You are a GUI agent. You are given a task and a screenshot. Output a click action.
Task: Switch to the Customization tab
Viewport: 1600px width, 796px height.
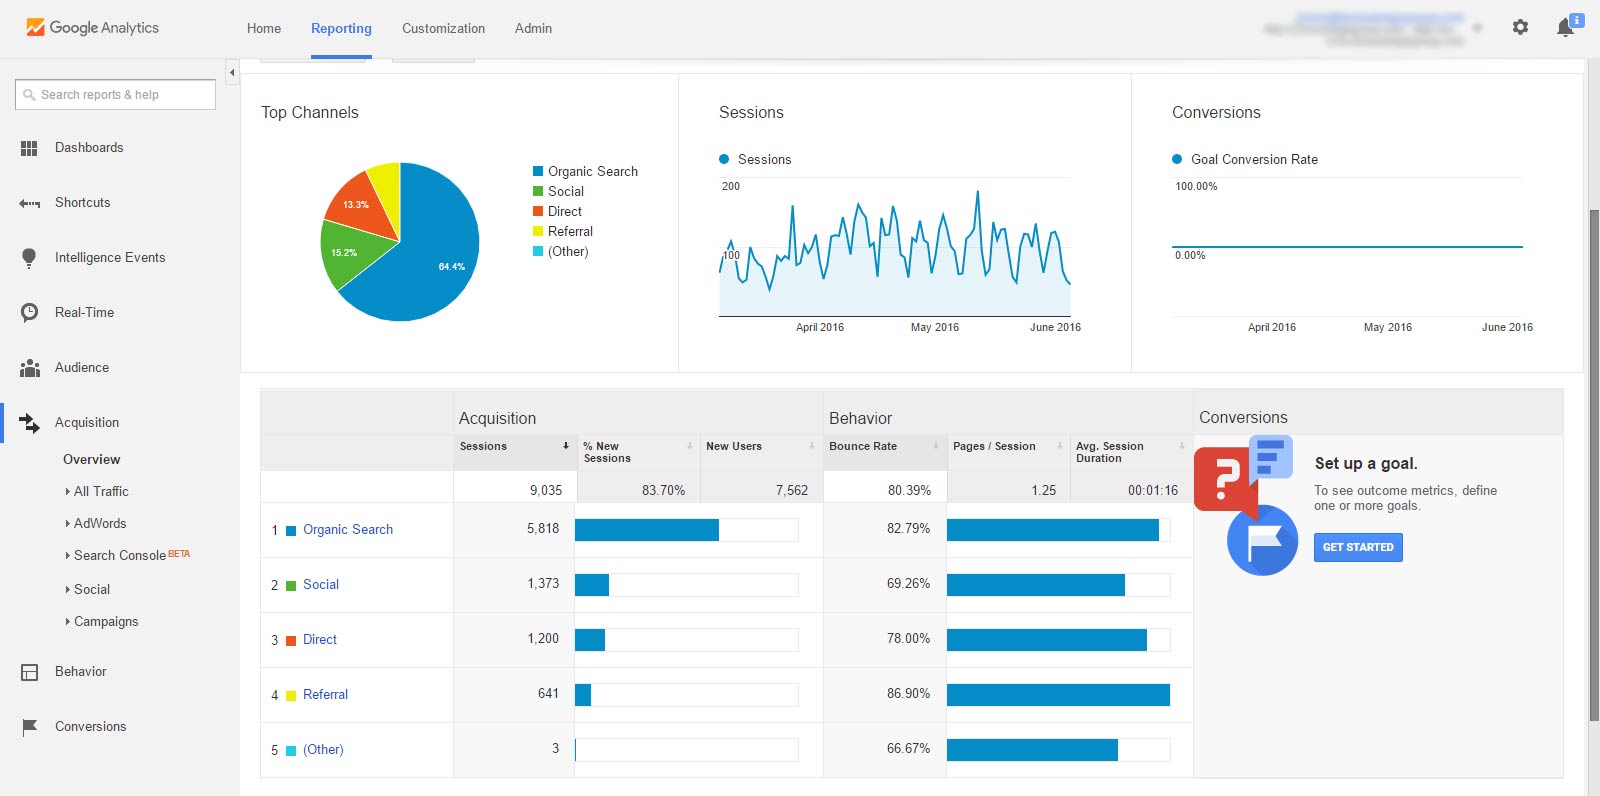pyautogui.click(x=443, y=28)
